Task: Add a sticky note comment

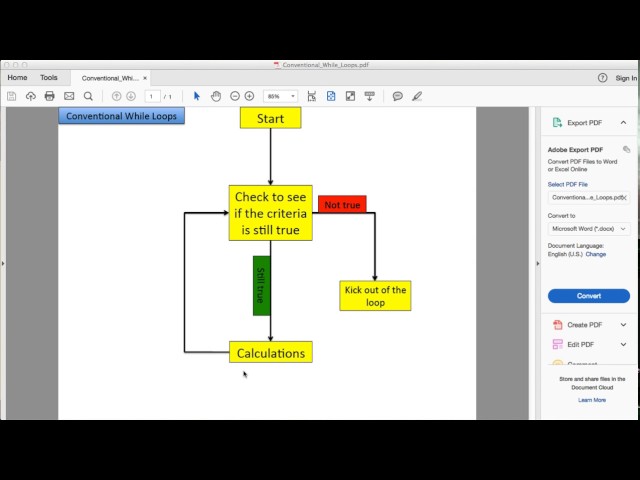Action: [398, 96]
